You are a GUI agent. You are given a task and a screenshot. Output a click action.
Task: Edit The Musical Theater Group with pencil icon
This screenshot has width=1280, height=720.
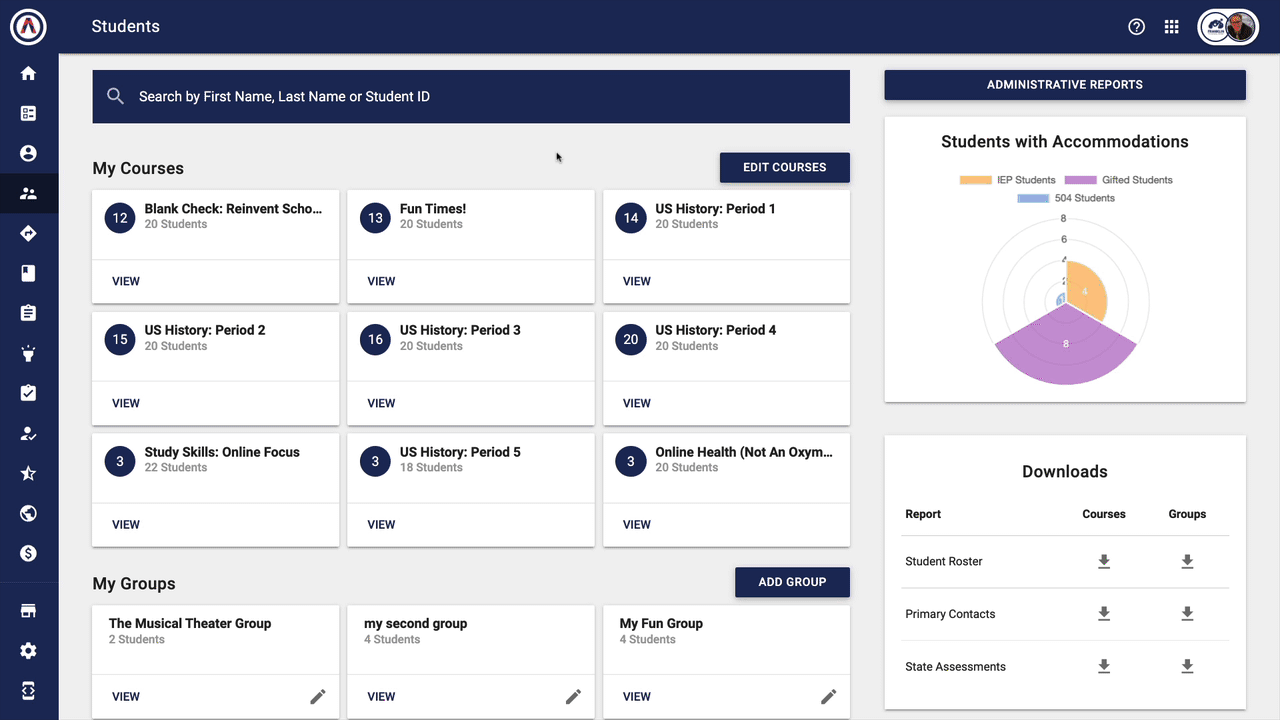pos(318,696)
